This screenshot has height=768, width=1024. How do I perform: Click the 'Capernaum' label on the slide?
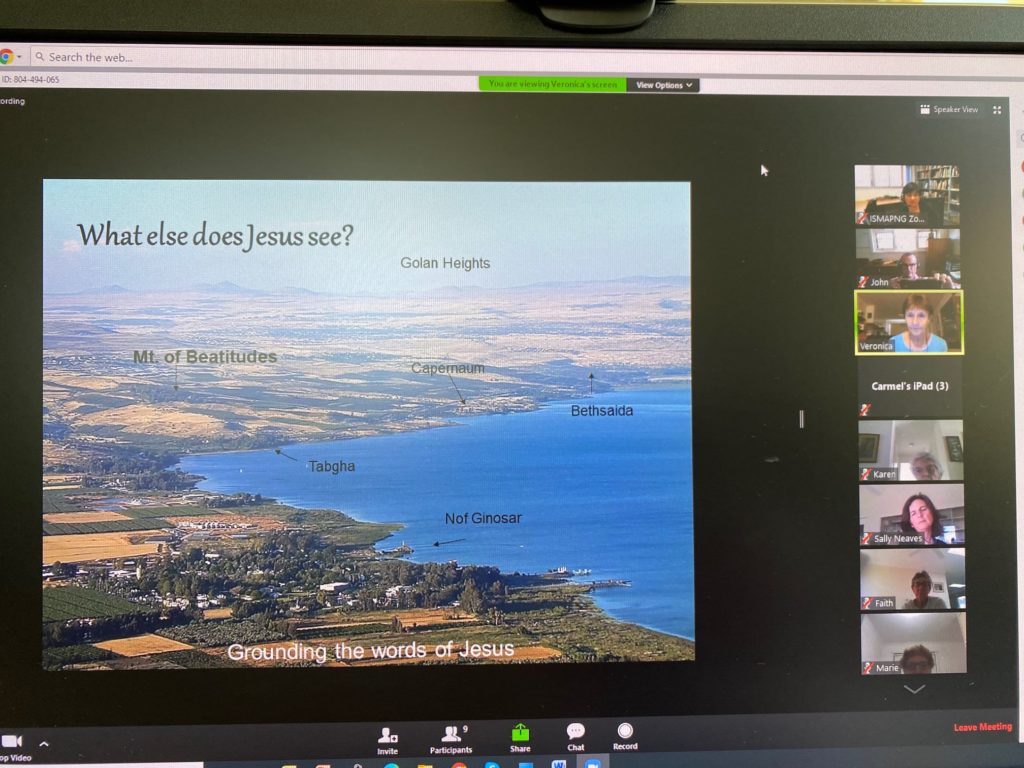[448, 368]
